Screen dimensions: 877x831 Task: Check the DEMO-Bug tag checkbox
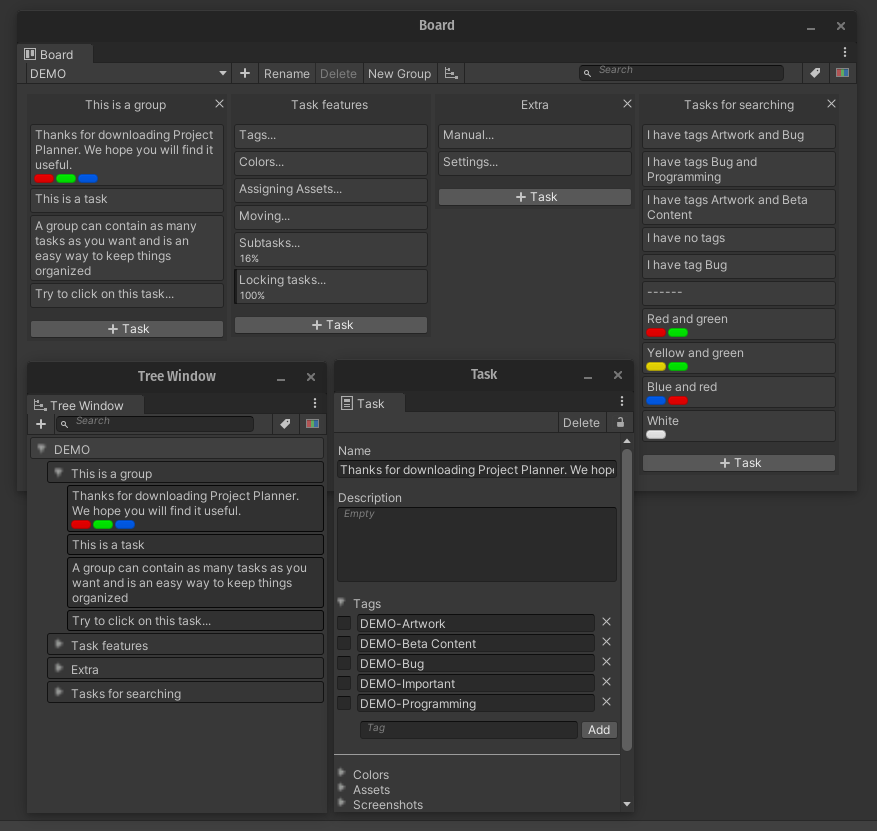345,663
